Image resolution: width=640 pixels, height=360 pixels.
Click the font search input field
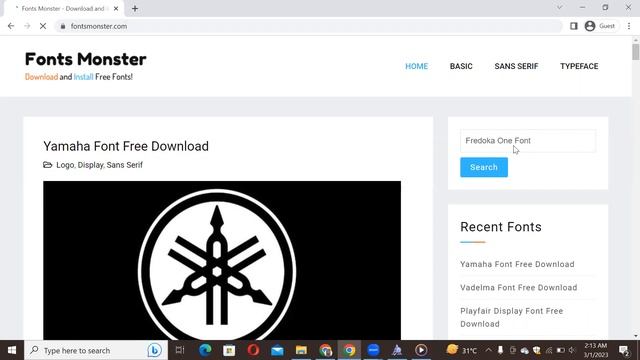point(528,141)
